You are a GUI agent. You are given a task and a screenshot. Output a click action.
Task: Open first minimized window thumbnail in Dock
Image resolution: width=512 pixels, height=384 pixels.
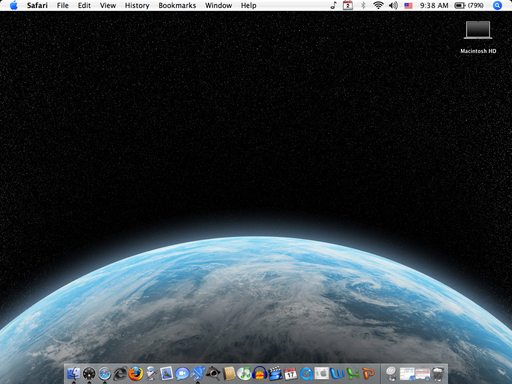[407, 373]
